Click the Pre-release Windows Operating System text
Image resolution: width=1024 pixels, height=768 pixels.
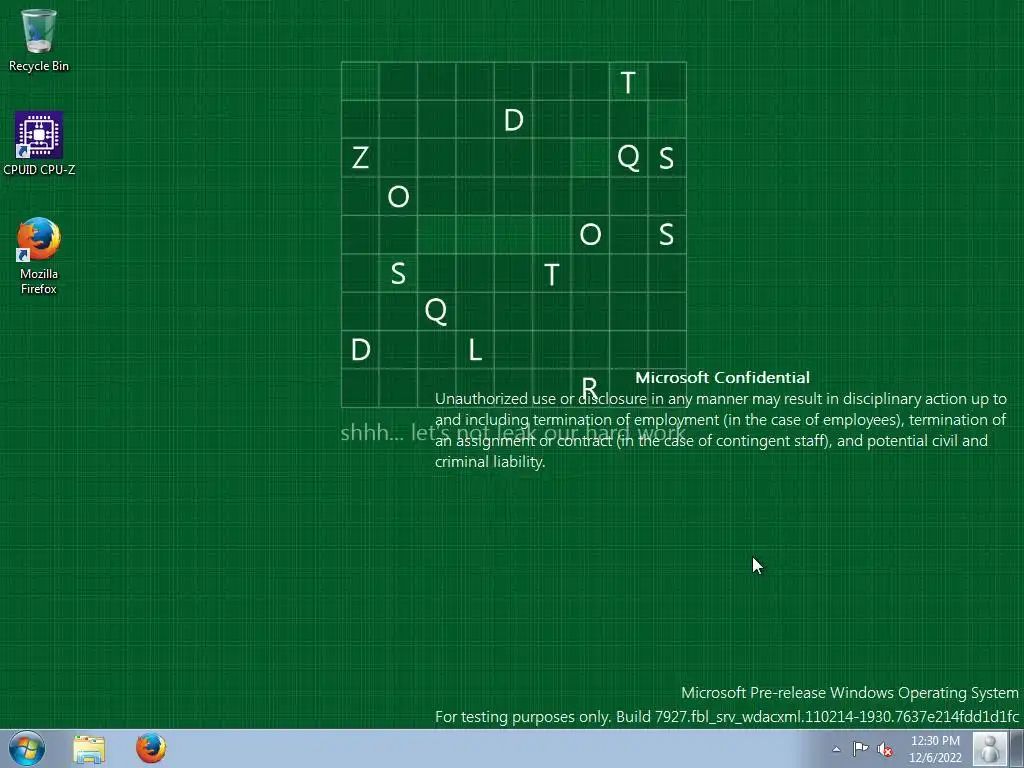pyautogui.click(x=850, y=692)
